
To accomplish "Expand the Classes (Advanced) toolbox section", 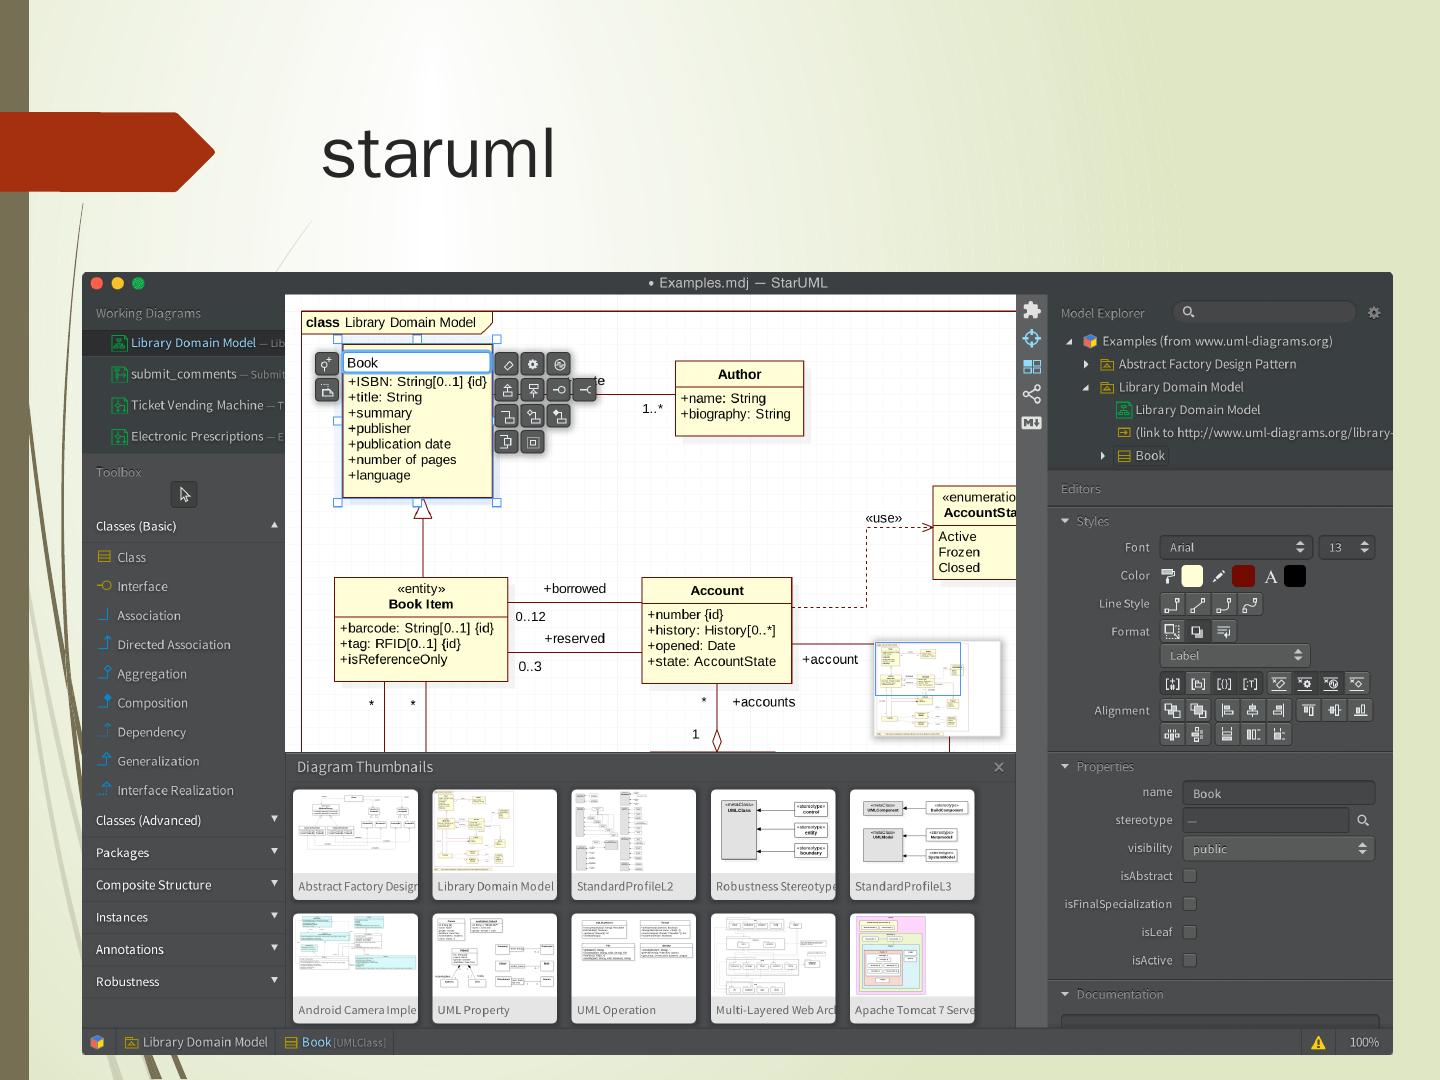I will (186, 820).
